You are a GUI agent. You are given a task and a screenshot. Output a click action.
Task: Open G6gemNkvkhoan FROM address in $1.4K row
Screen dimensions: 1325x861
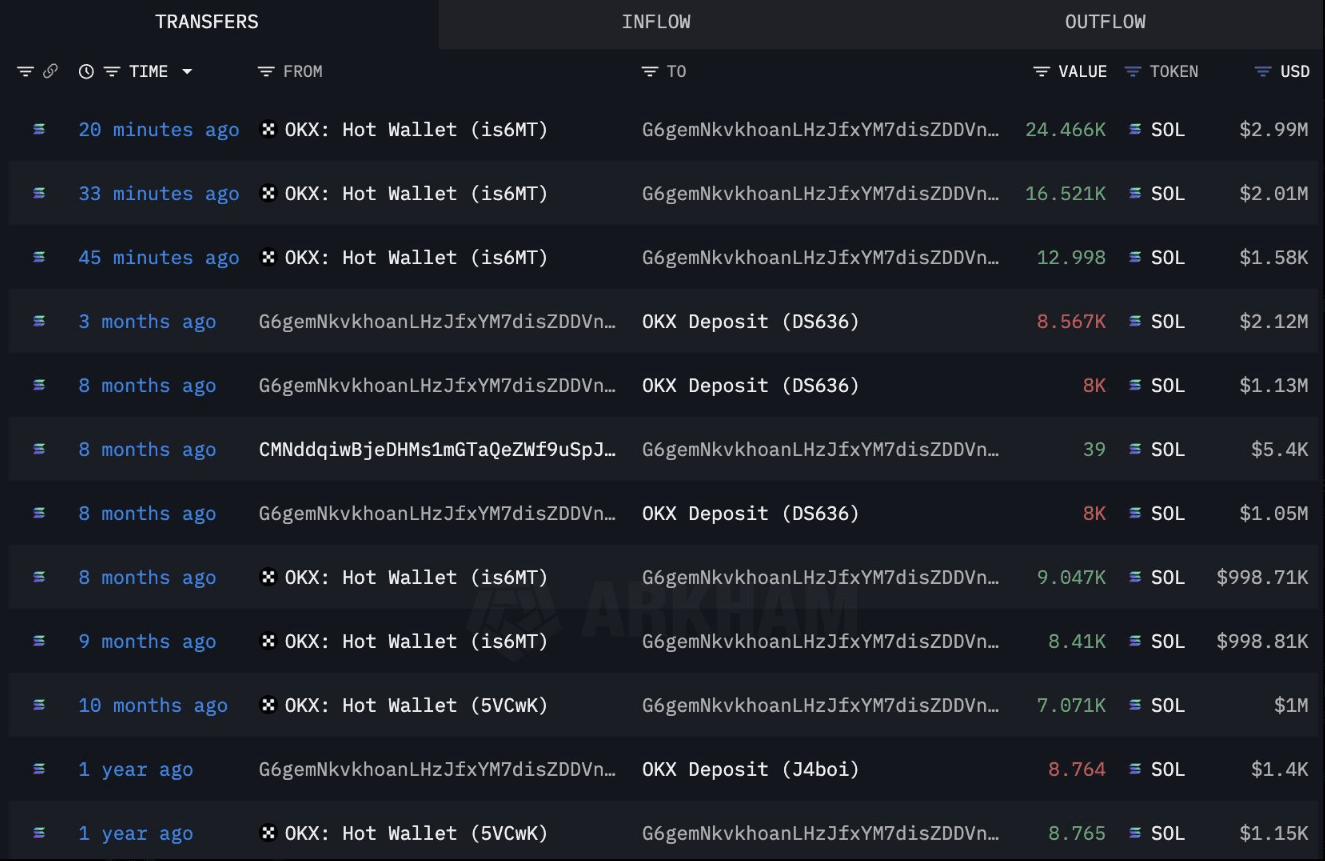(x=437, y=770)
